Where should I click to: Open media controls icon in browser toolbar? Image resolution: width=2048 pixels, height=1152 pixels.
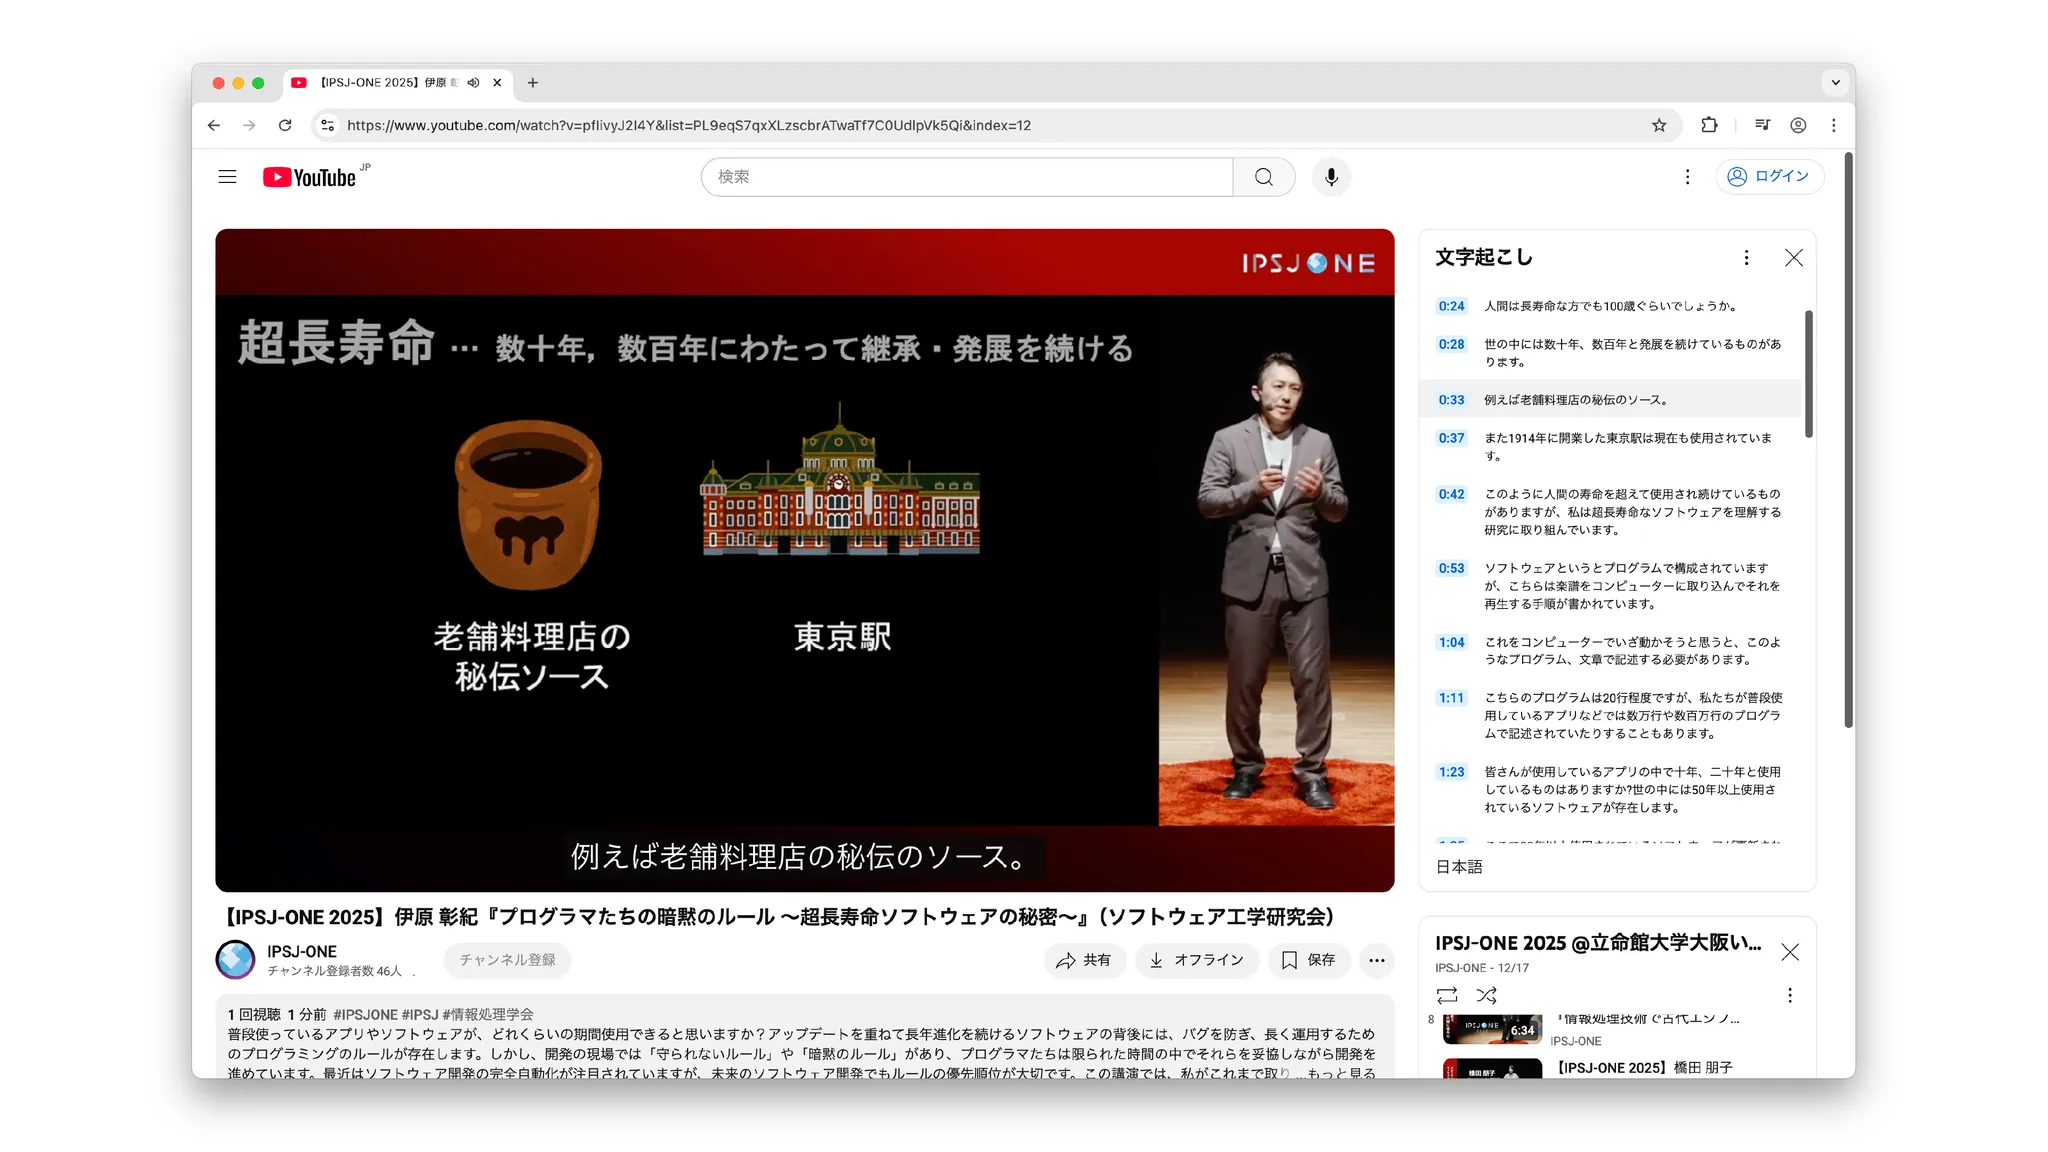tap(1762, 125)
